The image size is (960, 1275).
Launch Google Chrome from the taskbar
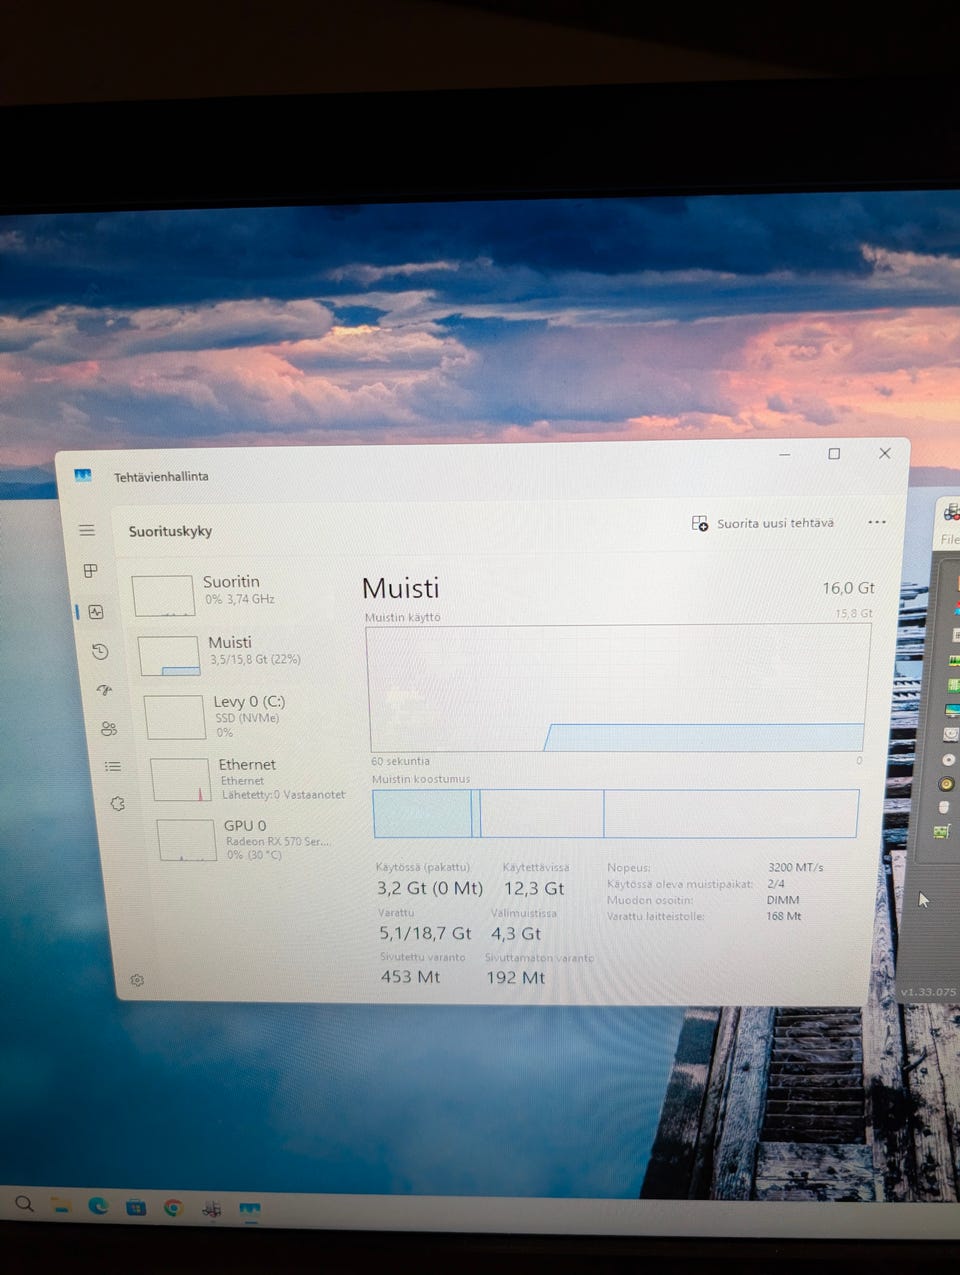pyautogui.click(x=174, y=1208)
